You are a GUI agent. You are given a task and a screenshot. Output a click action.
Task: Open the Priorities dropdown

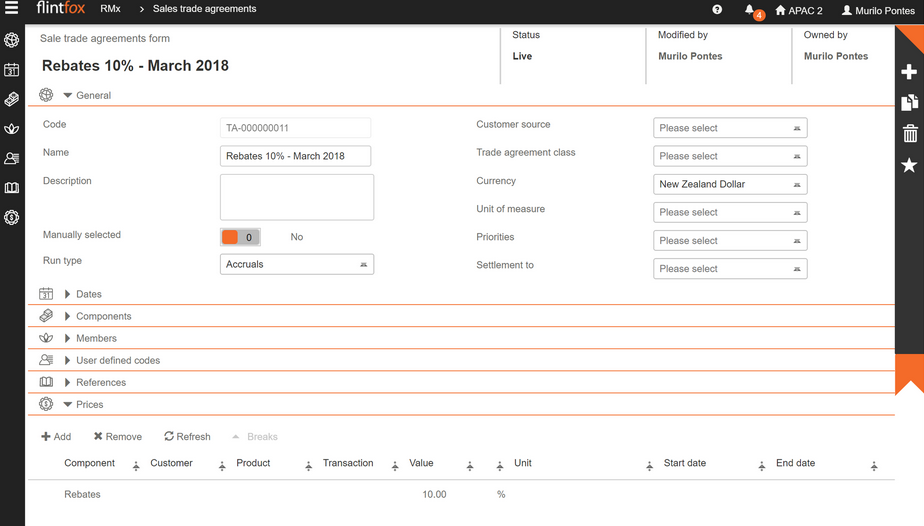tap(730, 240)
